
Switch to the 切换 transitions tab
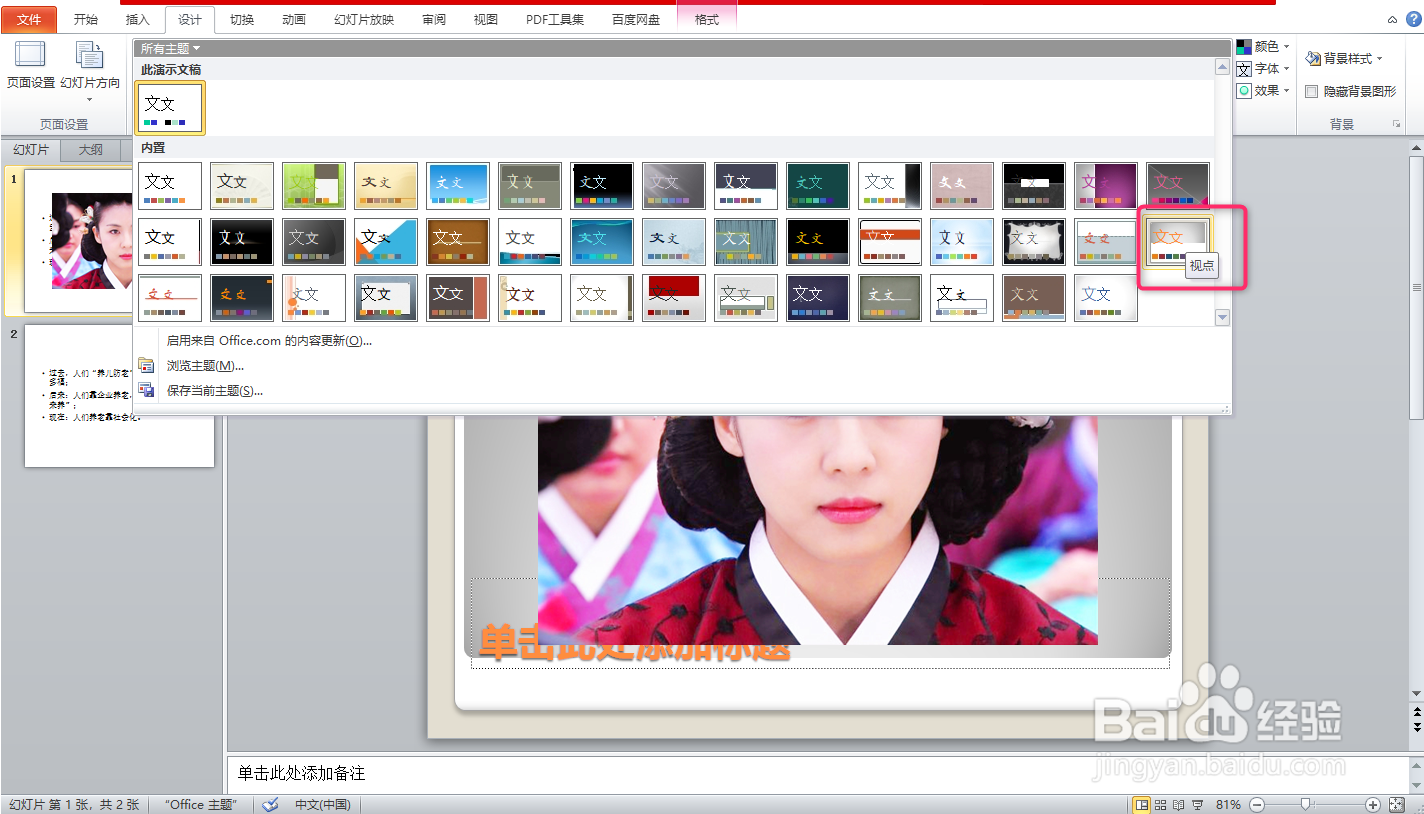coord(242,19)
